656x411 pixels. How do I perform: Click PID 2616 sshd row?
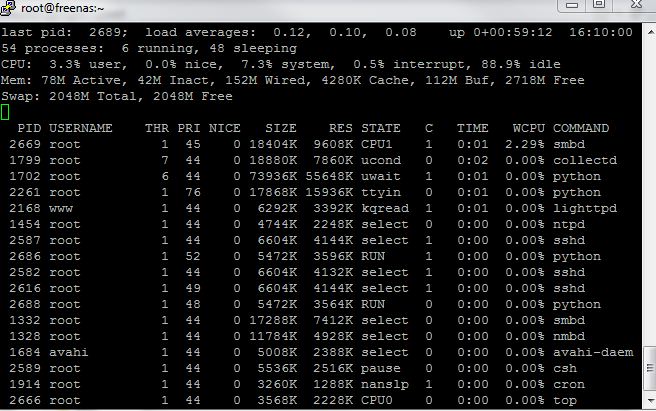[x=25, y=288]
